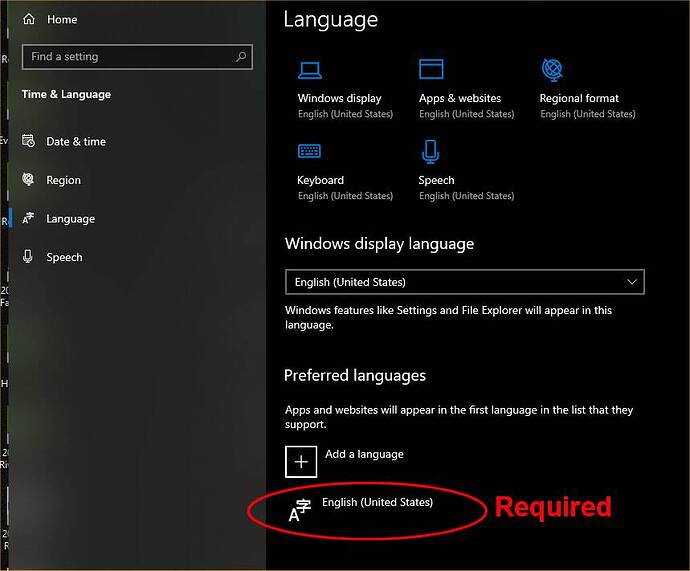Click the Speech microphone icon in sidebar

28,256
